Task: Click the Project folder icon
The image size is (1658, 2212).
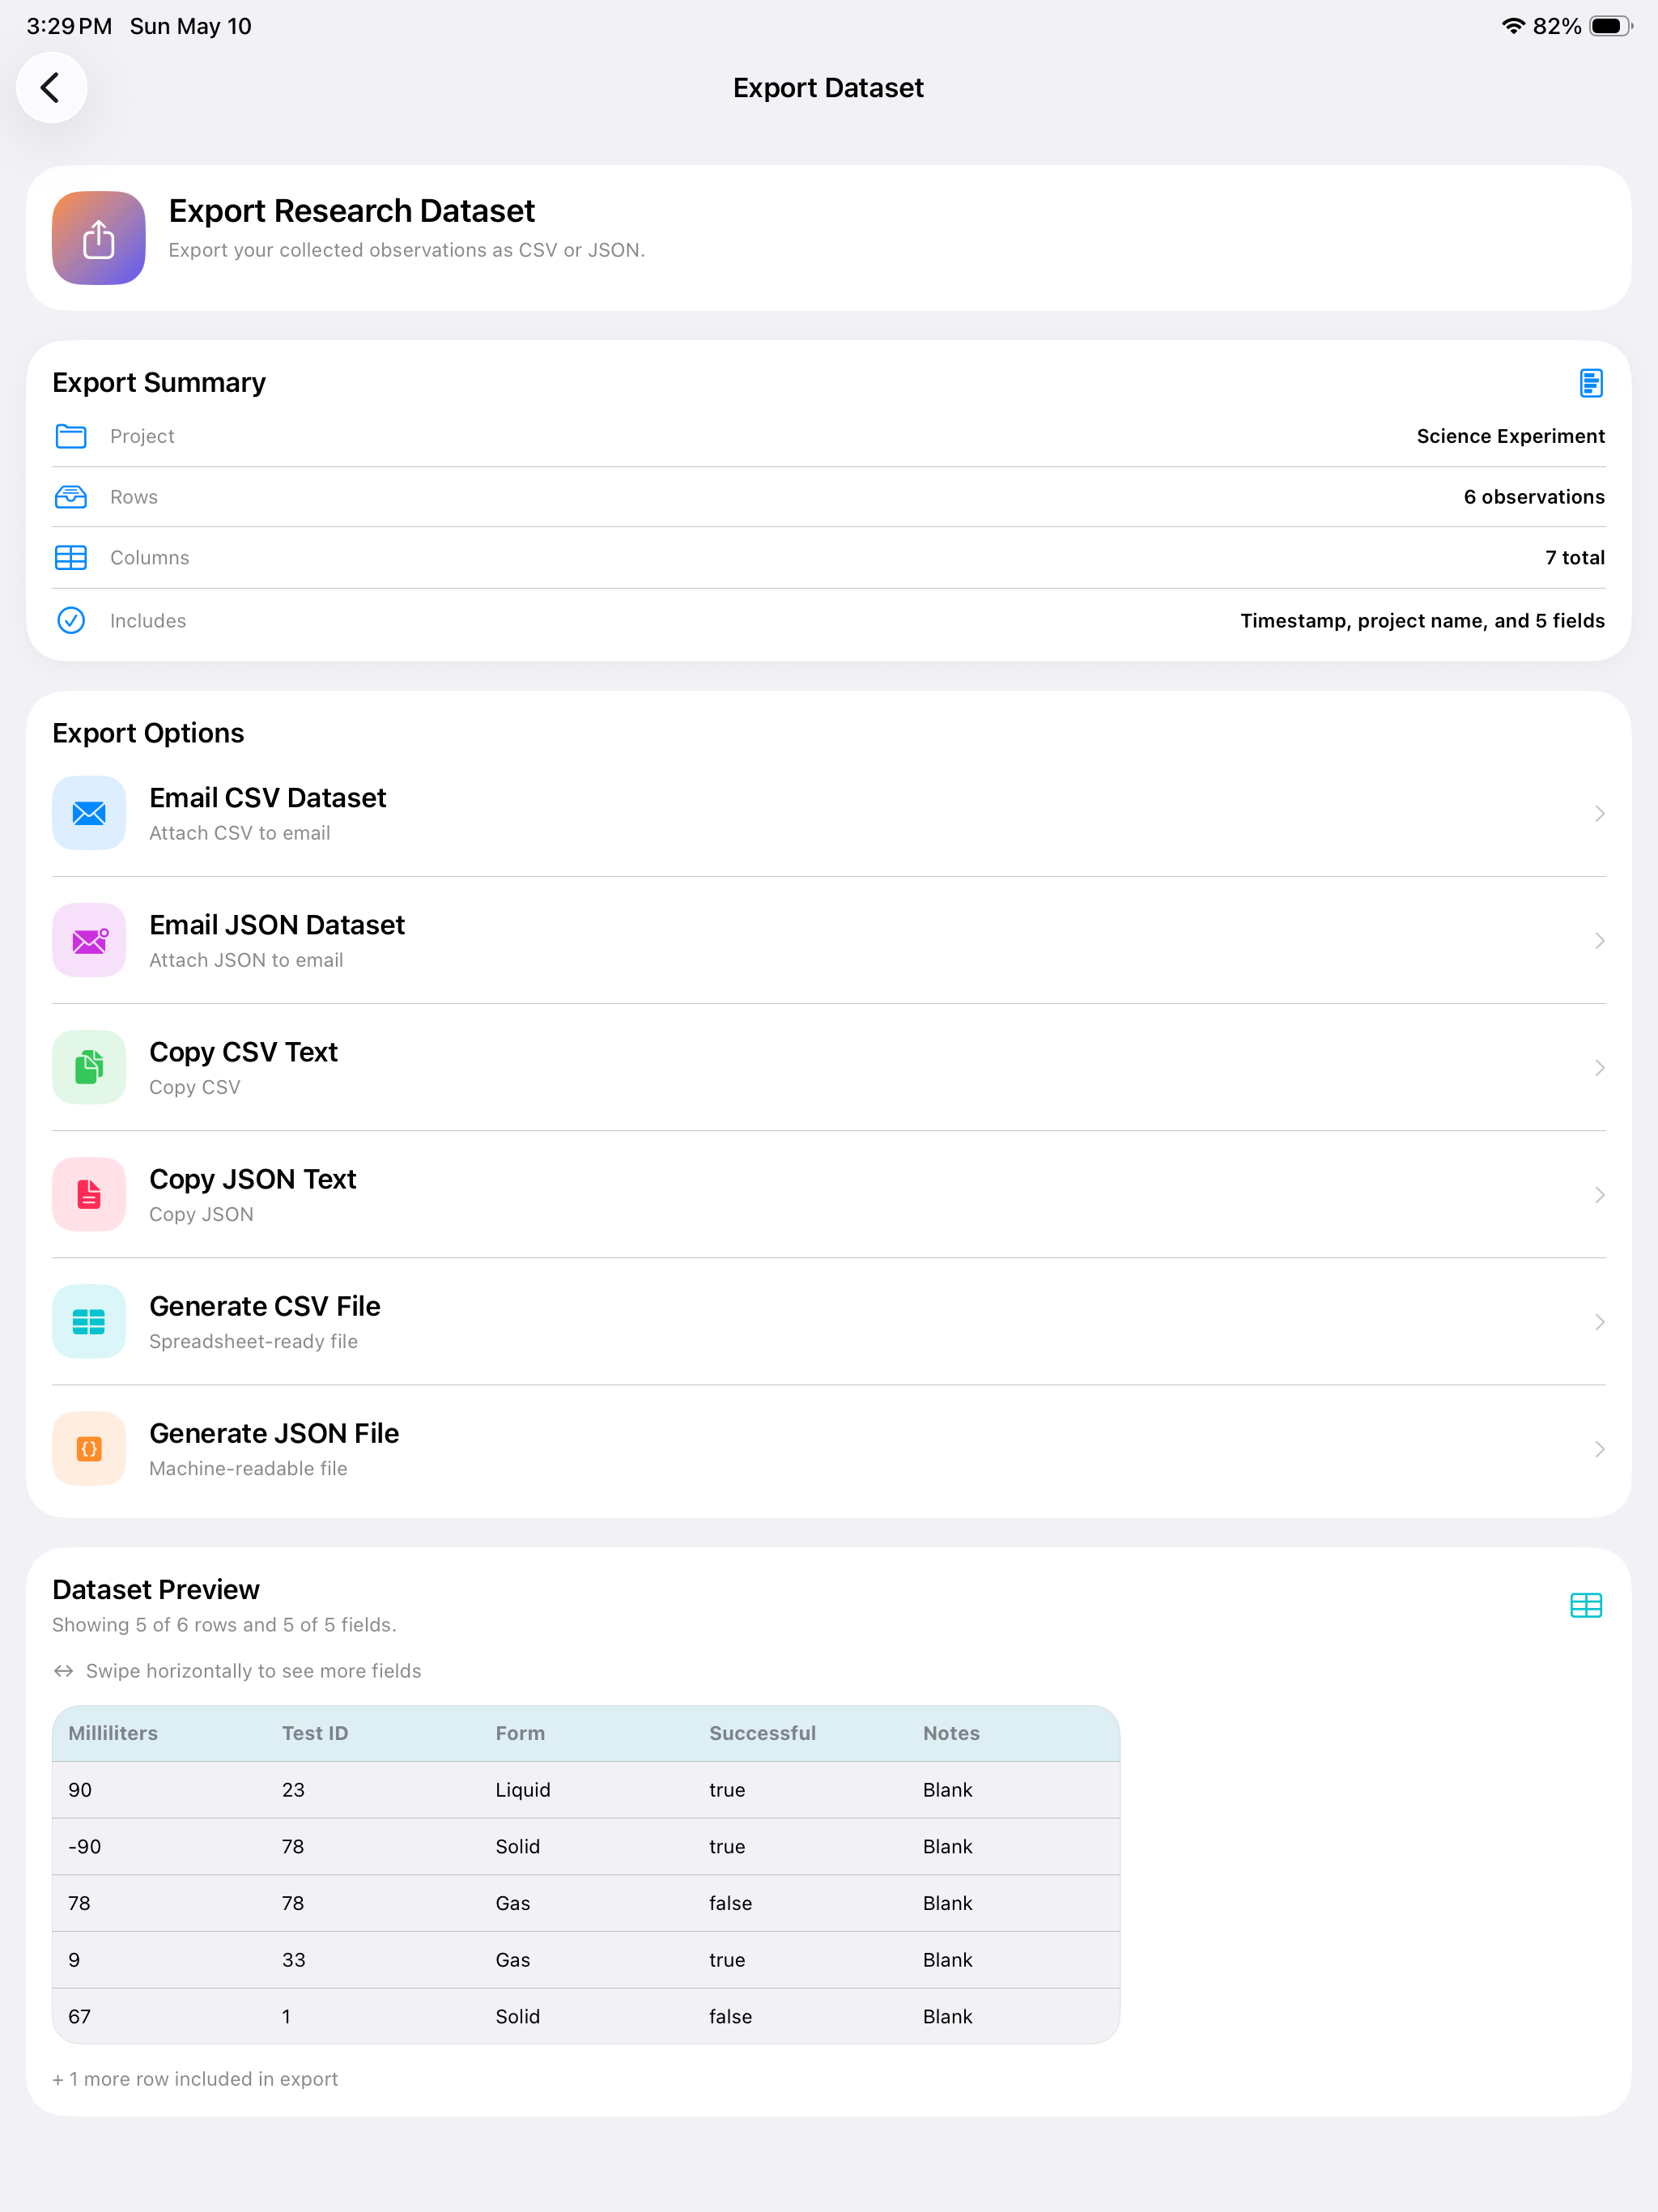Action: click(x=71, y=436)
